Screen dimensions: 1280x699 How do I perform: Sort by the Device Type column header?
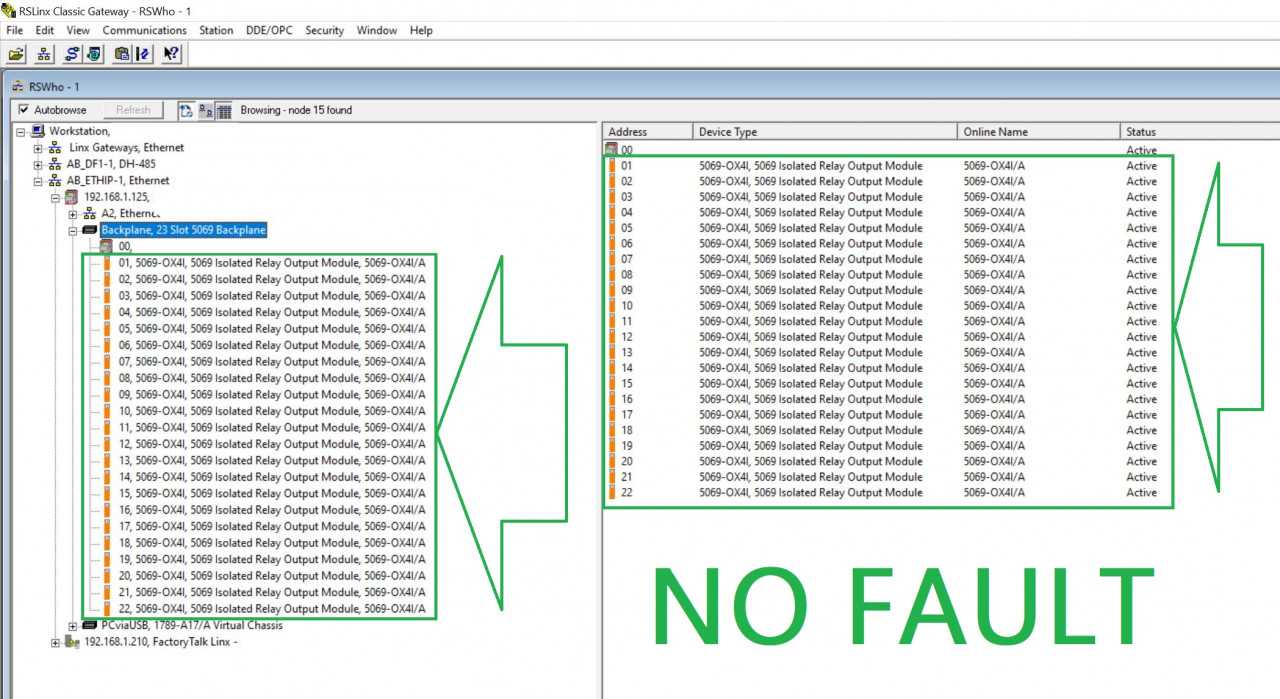click(825, 132)
